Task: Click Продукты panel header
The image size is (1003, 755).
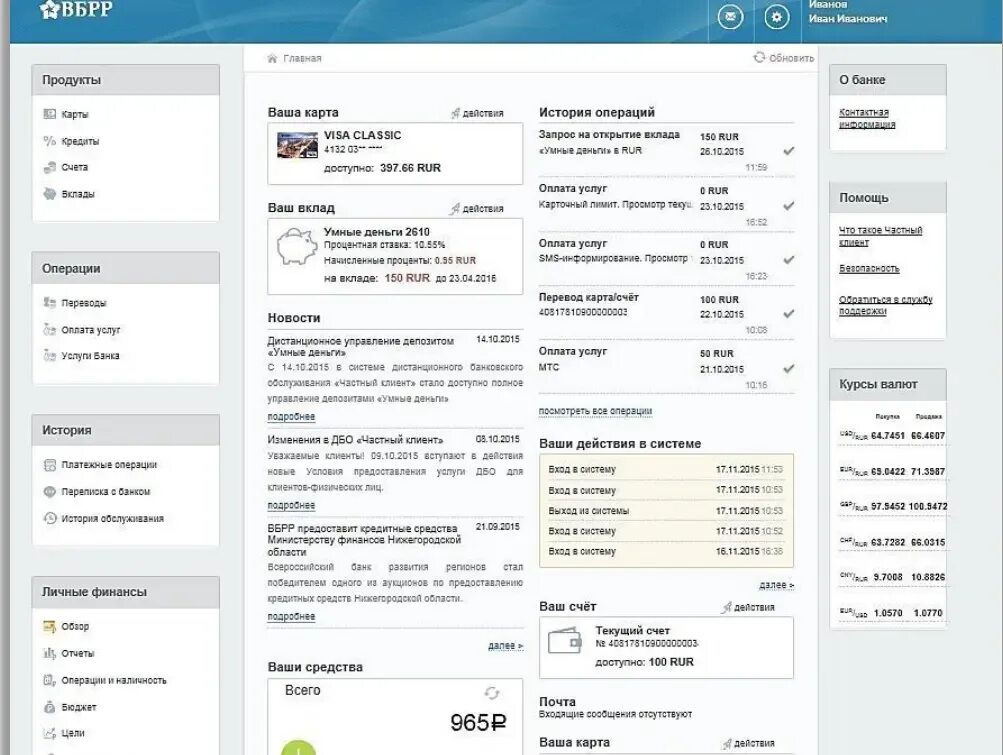Action: coord(125,80)
